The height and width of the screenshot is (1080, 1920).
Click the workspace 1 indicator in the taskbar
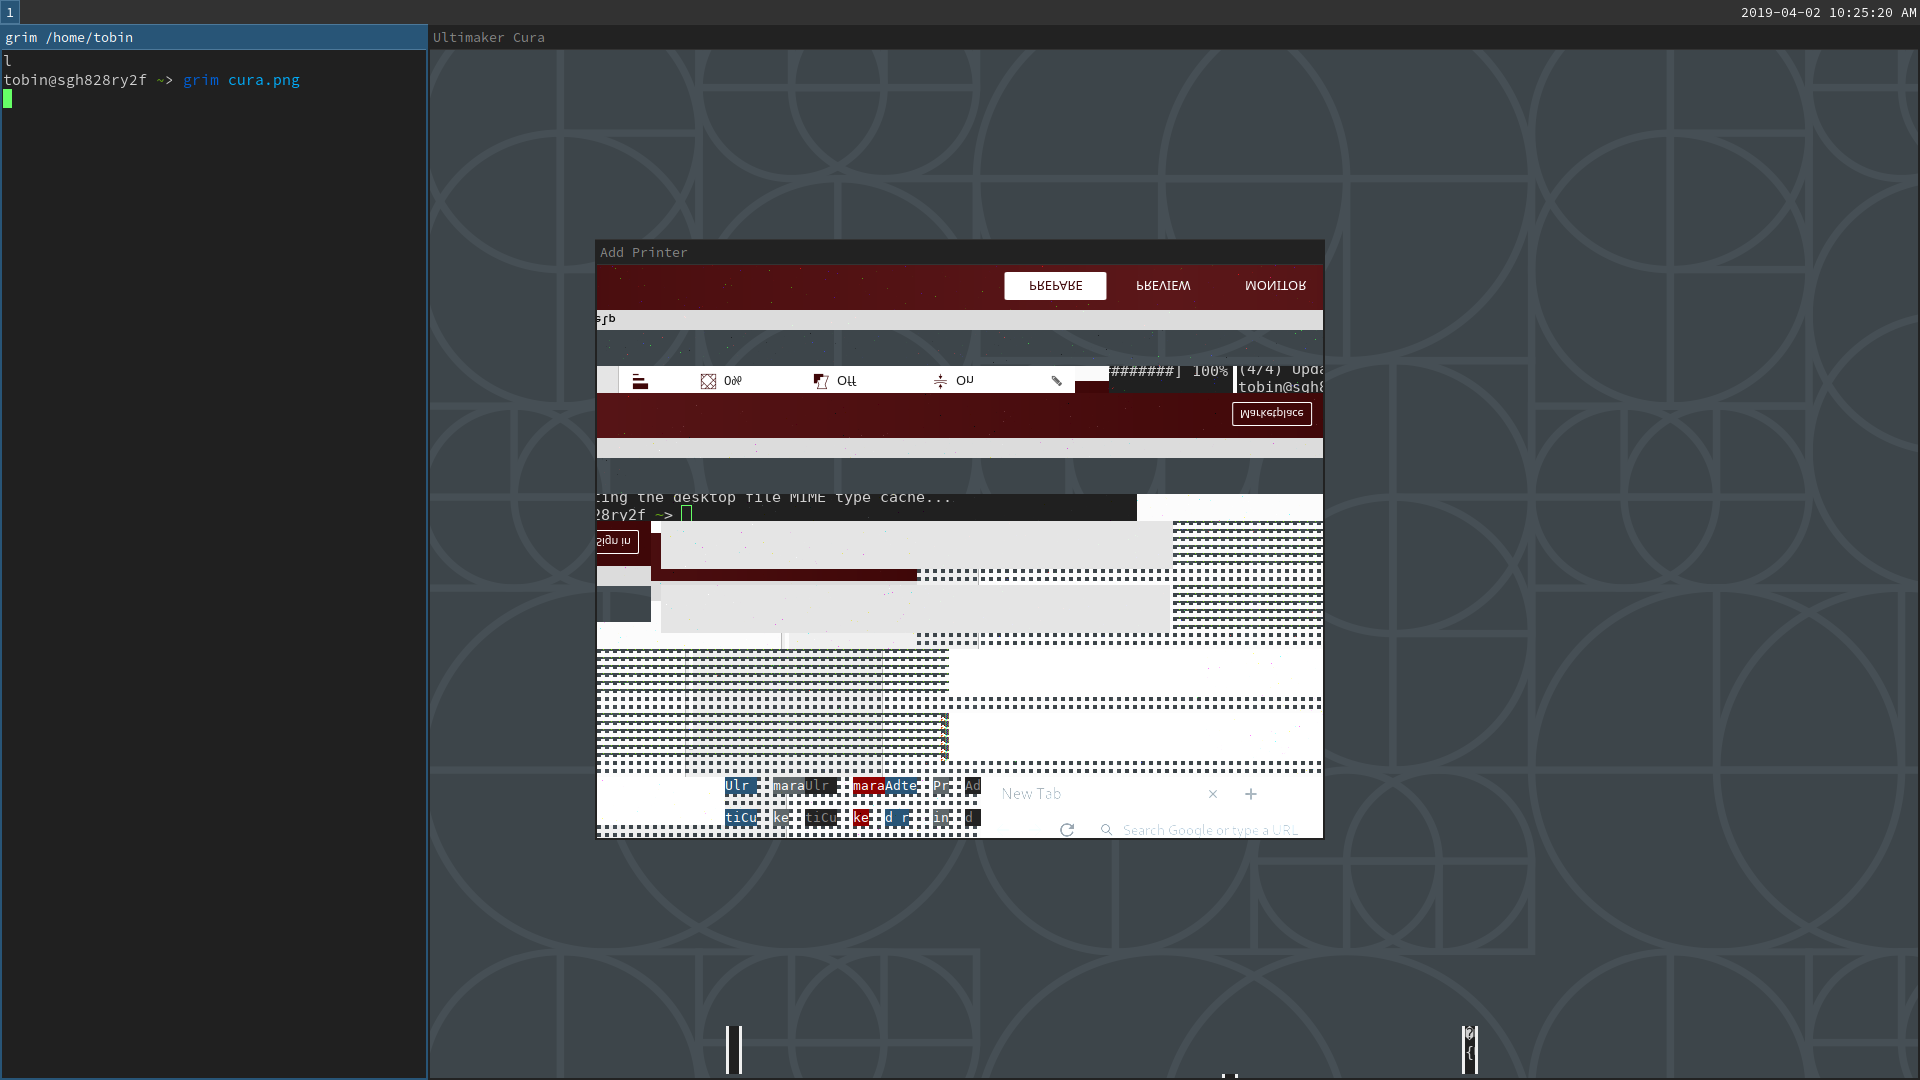[9, 13]
